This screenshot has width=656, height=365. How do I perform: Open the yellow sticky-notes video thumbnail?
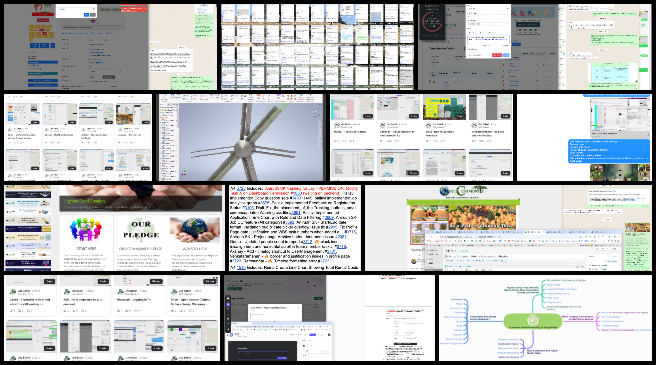[x=444, y=107]
